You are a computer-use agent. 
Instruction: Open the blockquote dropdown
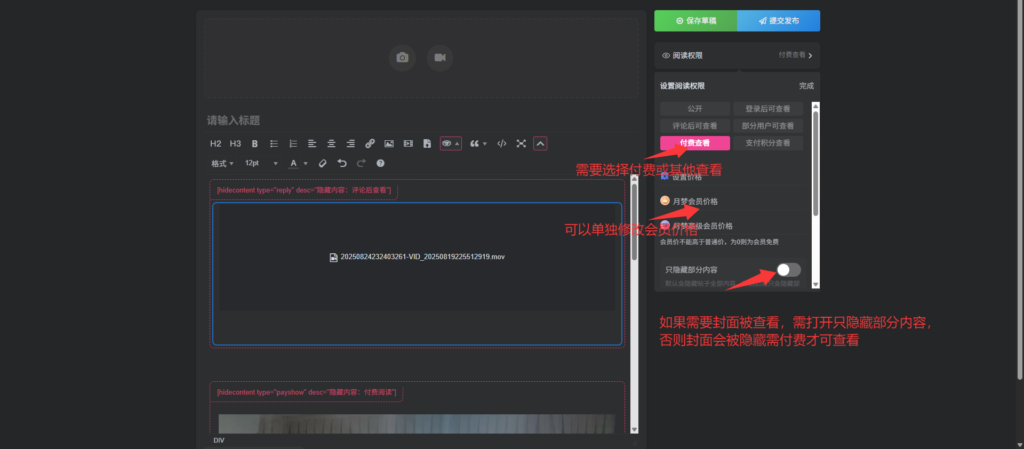coord(478,144)
